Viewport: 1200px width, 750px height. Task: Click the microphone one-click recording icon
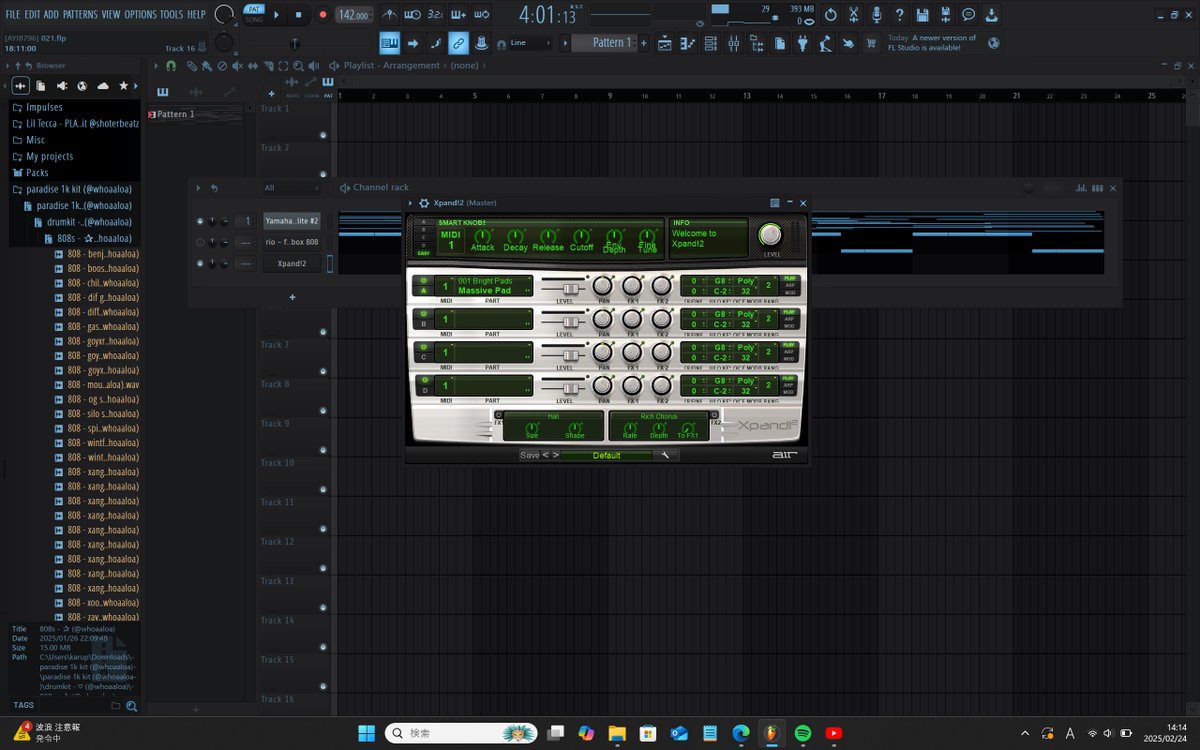pyautogui.click(x=876, y=15)
